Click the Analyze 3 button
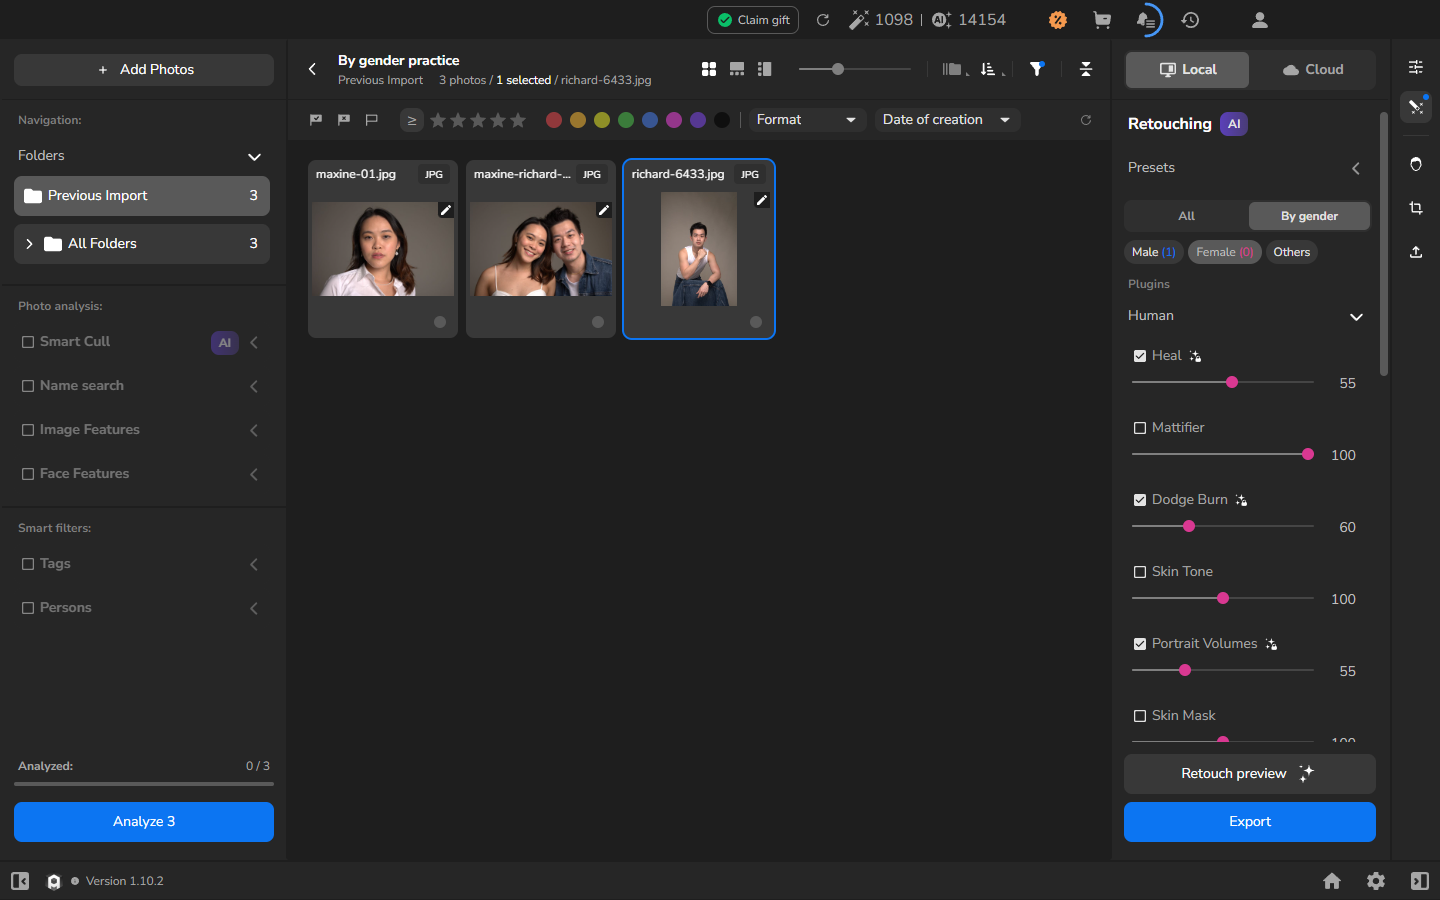1440x900 pixels. click(144, 822)
